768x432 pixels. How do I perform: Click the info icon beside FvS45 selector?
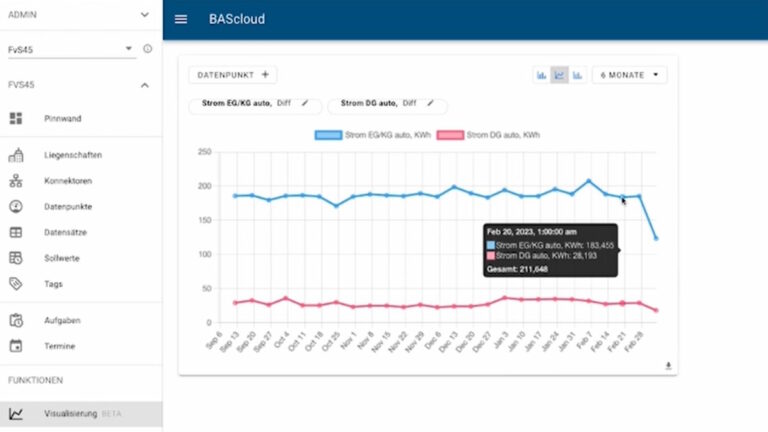(147, 48)
